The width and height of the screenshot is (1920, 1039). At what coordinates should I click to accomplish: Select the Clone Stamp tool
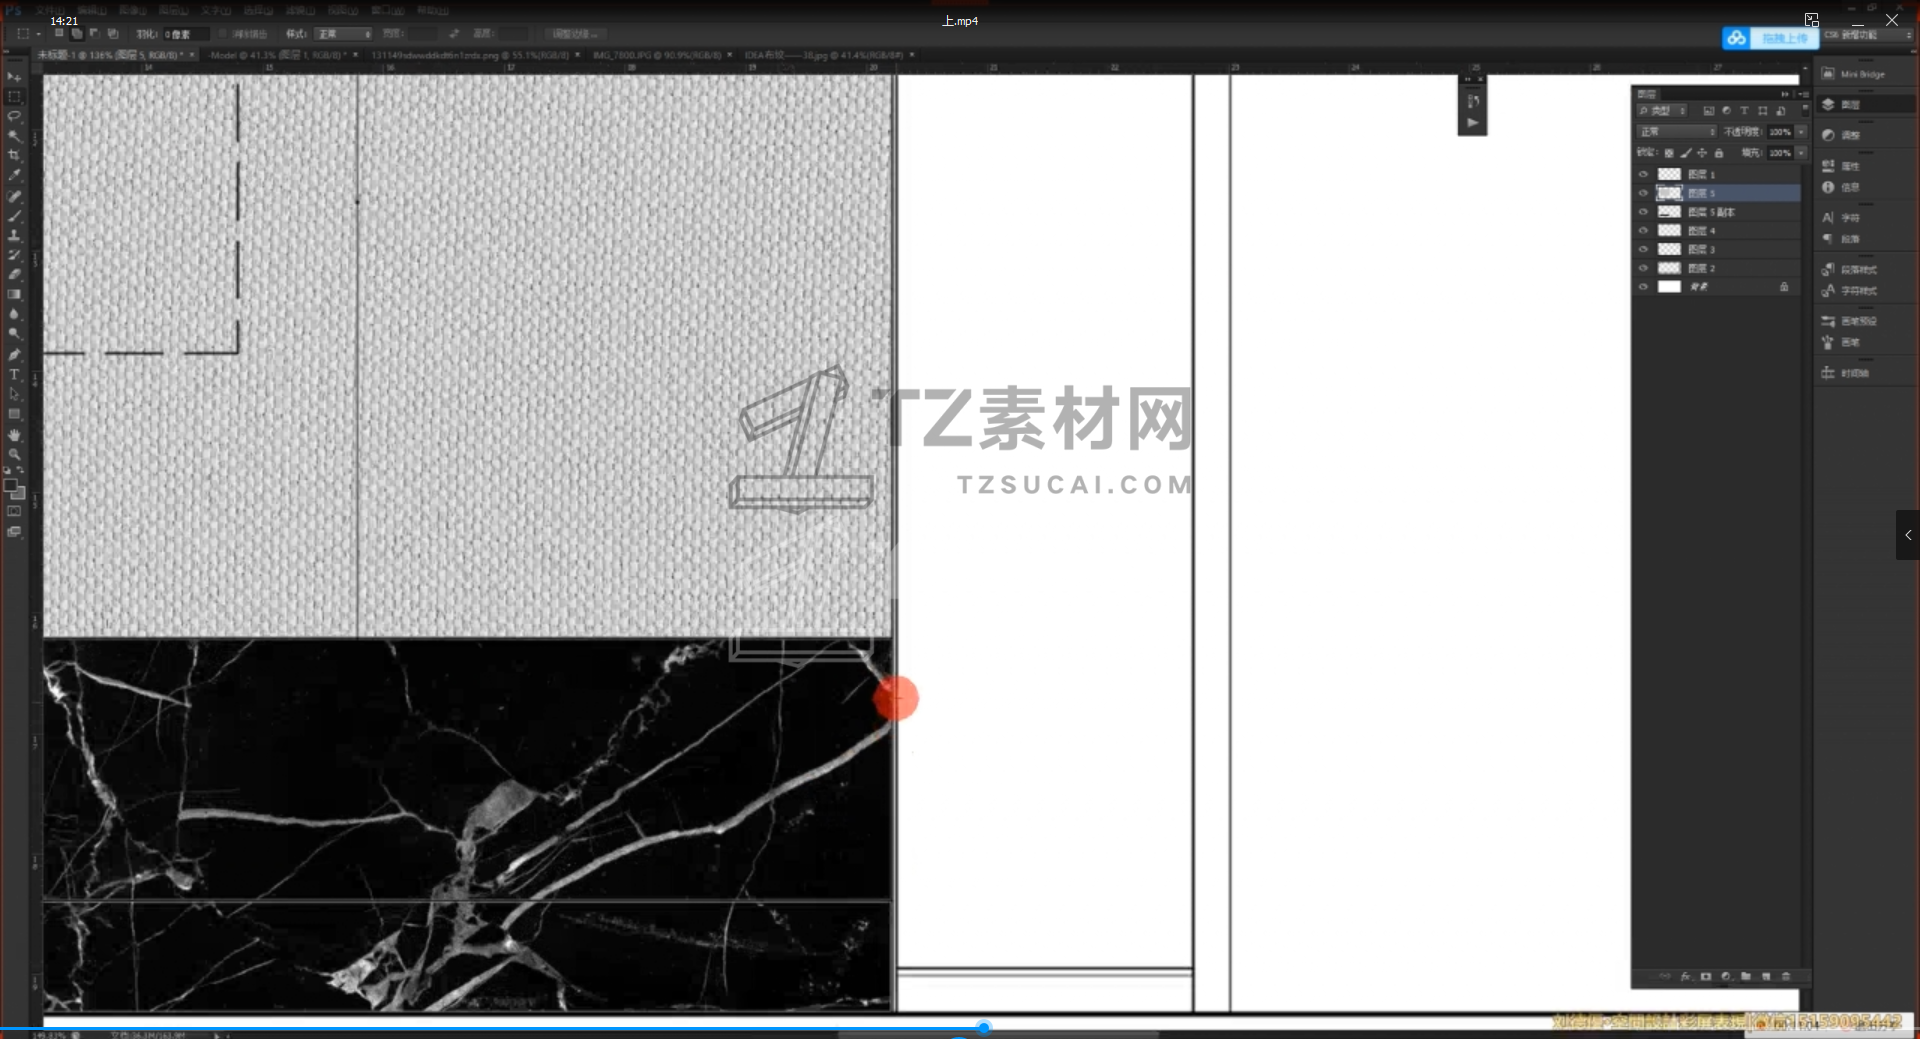[x=14, y=236]
